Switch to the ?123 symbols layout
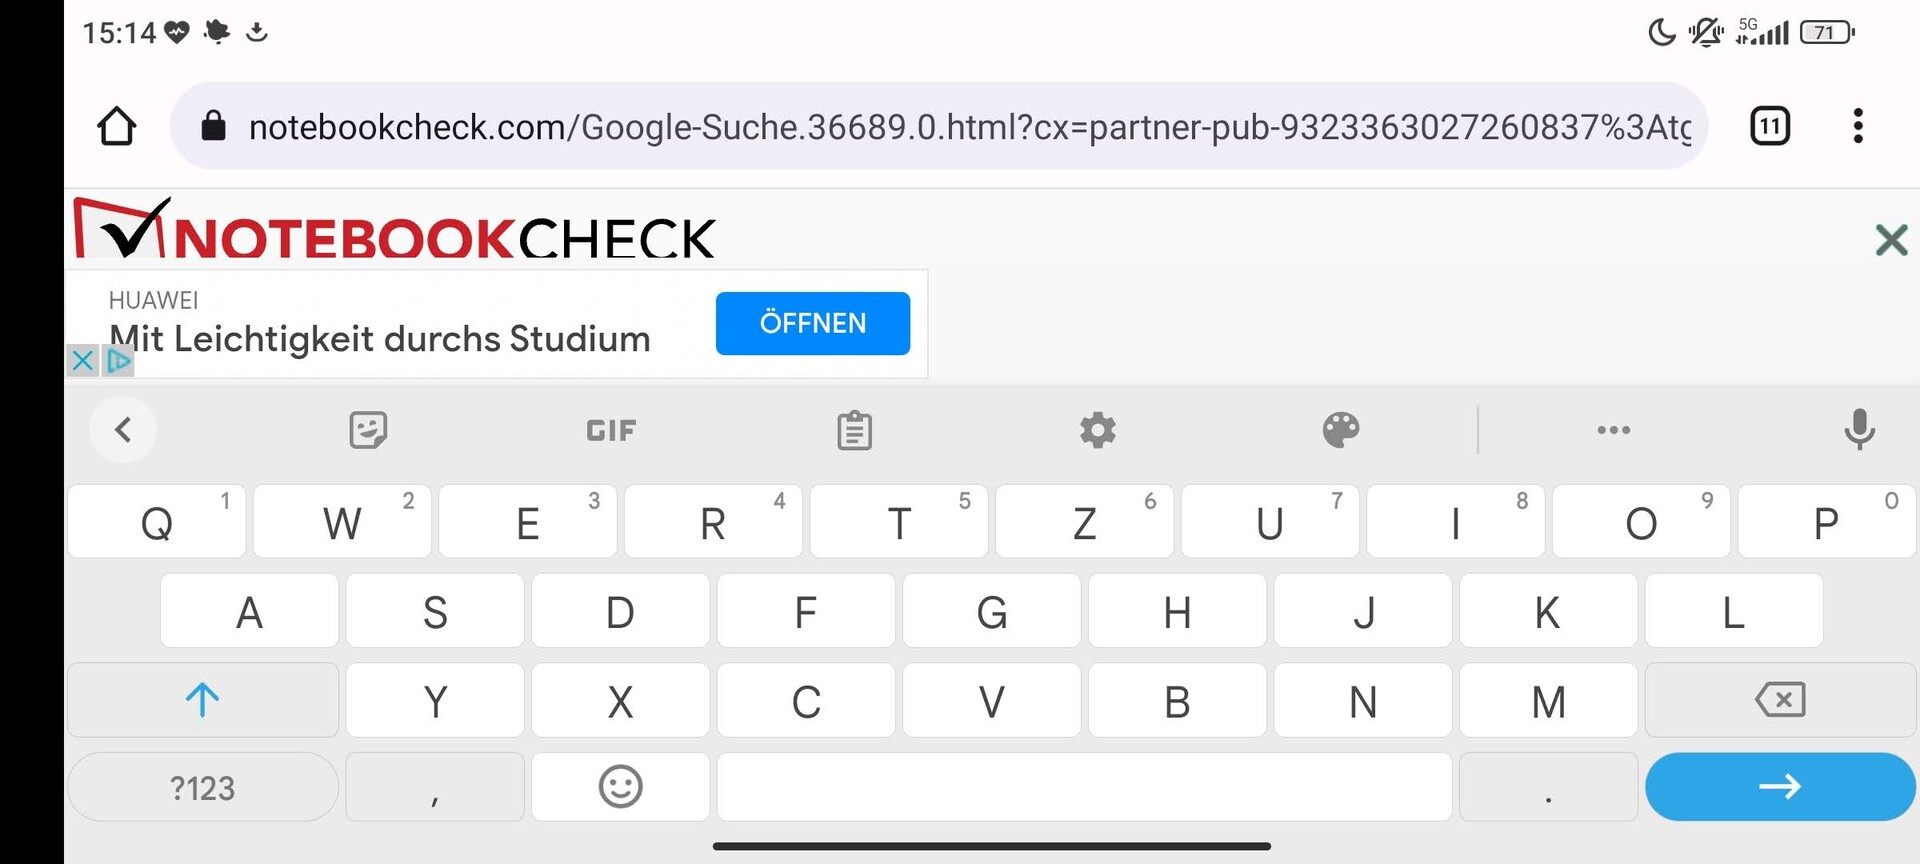This screenshot has width=1920, height=864. (x=203, y=788)
